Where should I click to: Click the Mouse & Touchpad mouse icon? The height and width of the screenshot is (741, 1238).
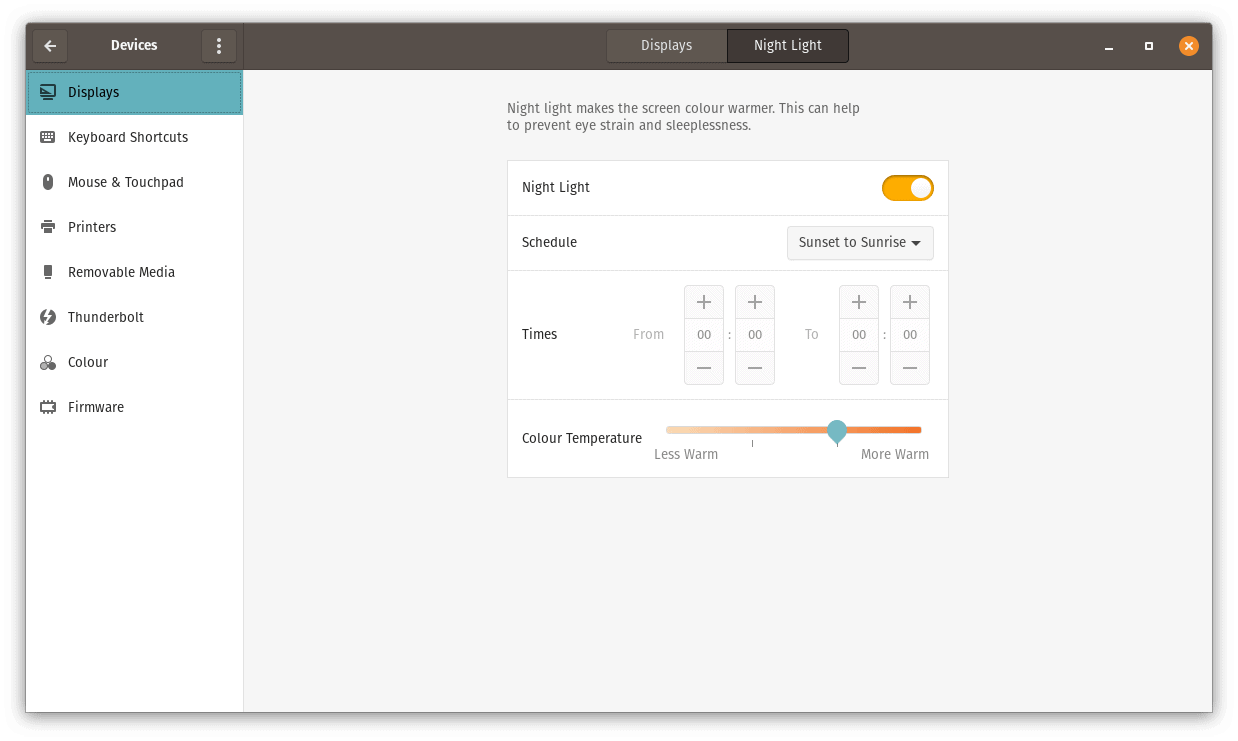[47, 182]
